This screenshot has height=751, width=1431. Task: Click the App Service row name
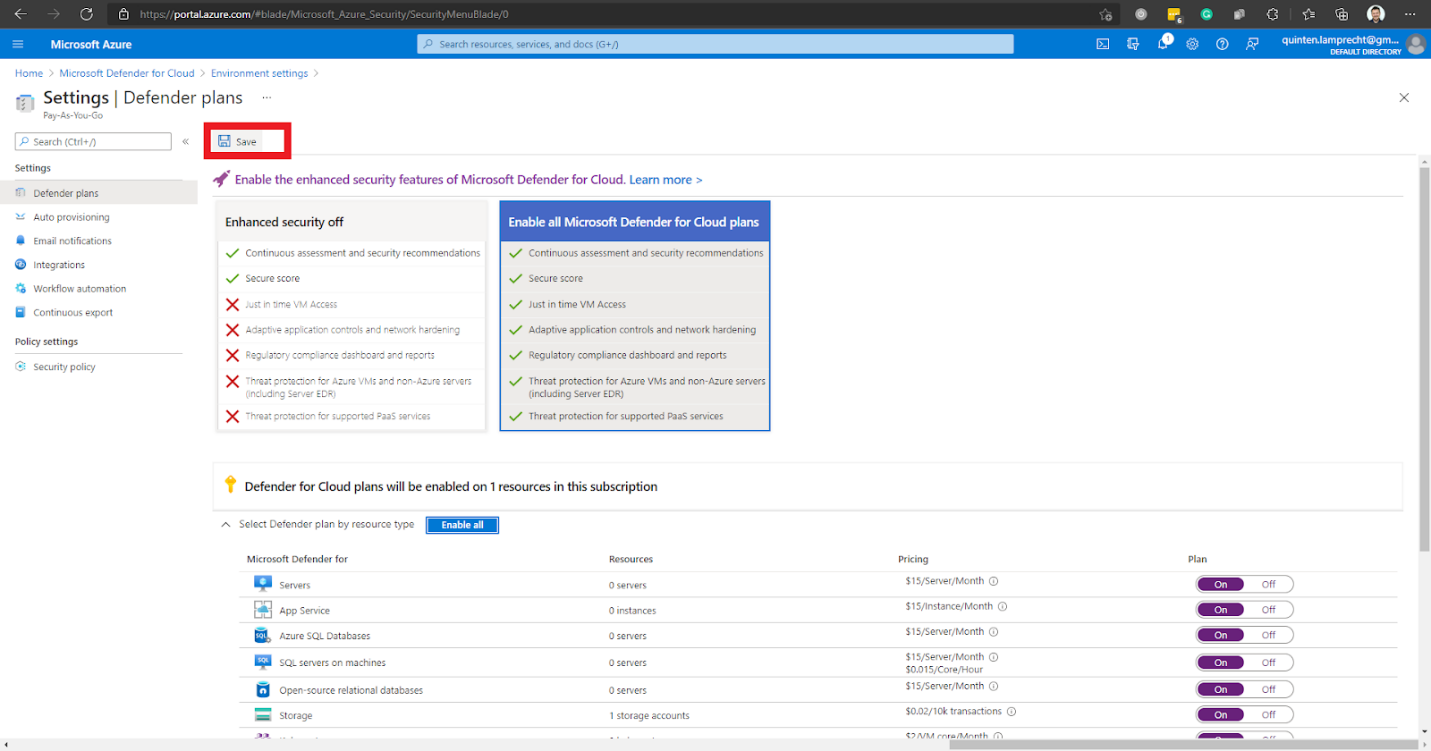click(x=304, y=610)
